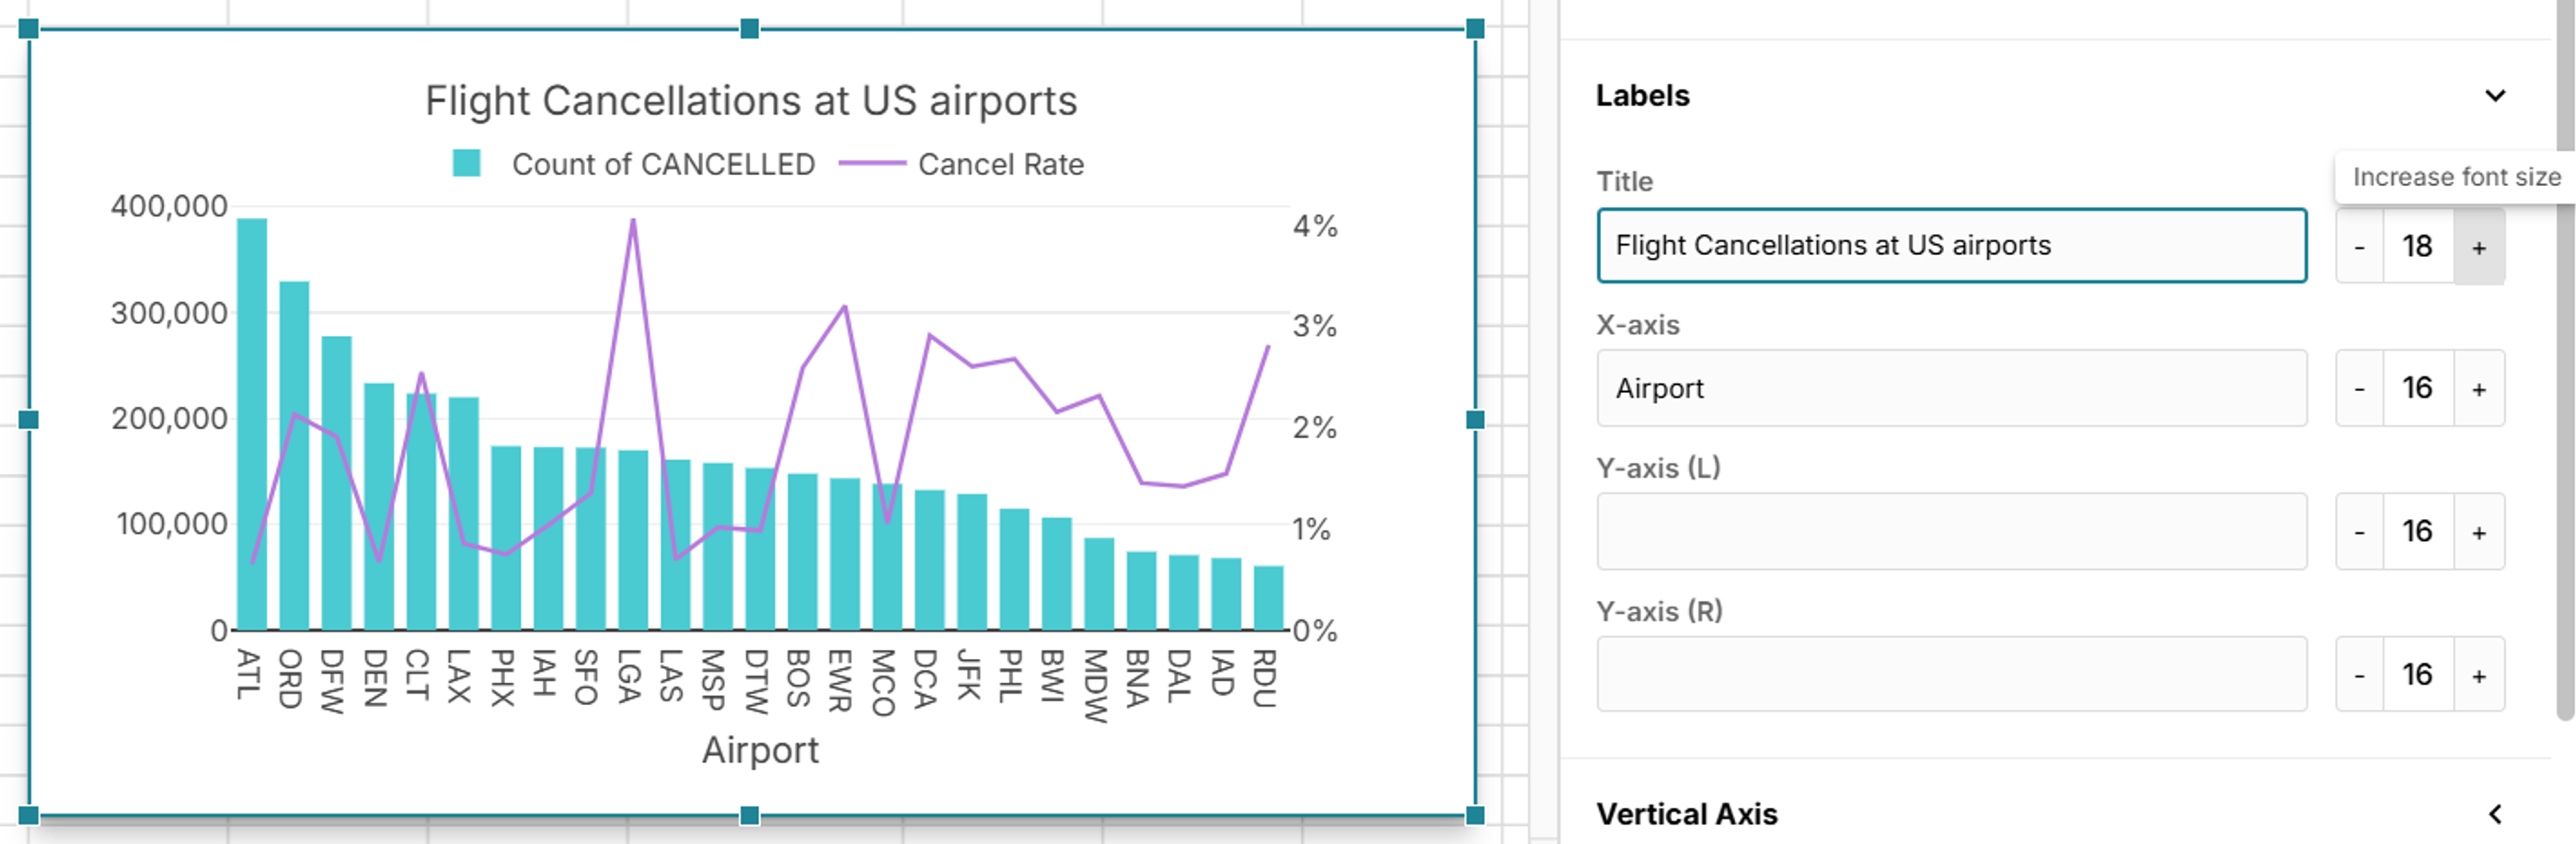Increase the Y-axis (R) font size
The width and height of the screenshot is (2576, 844).
2478,675
